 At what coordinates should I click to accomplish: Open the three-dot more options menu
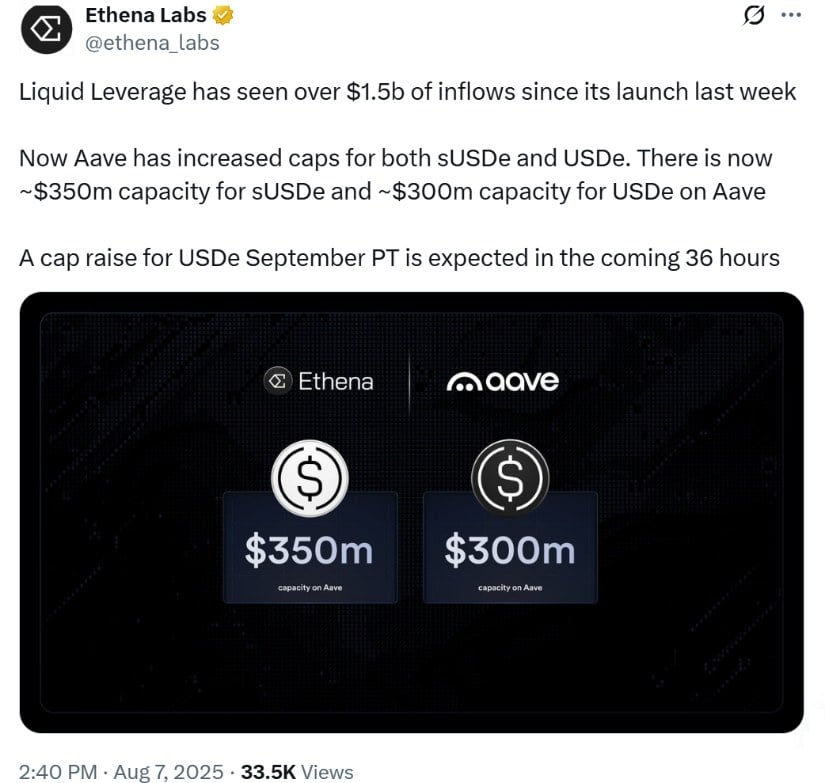pyautogui.click(x=791, y=15)
